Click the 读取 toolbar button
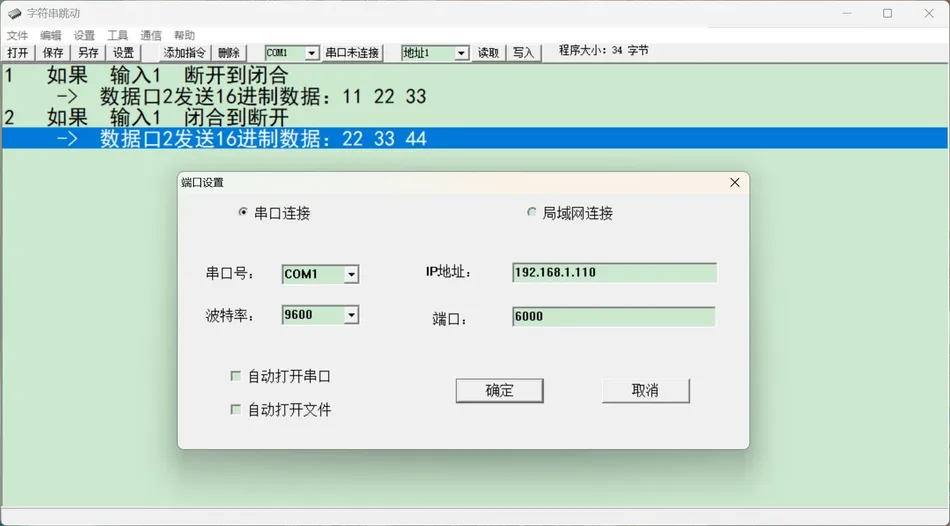Viewport: 950px width, 526px height. coord(488,53)
